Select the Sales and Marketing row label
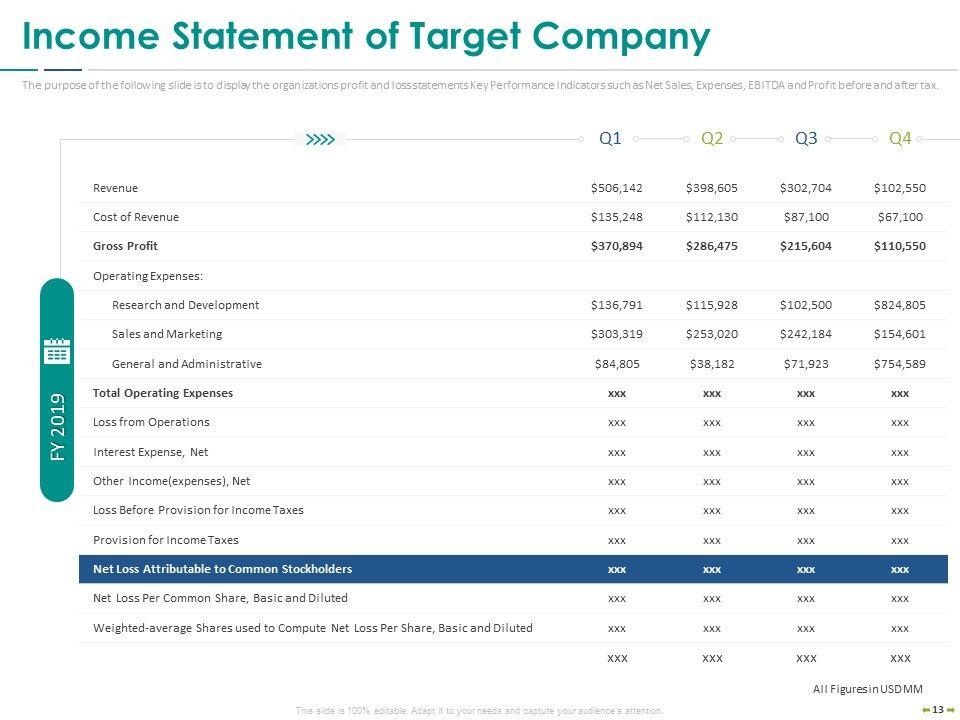The width and height of the screenshot is (960, 720). click(x=167, y=334)
